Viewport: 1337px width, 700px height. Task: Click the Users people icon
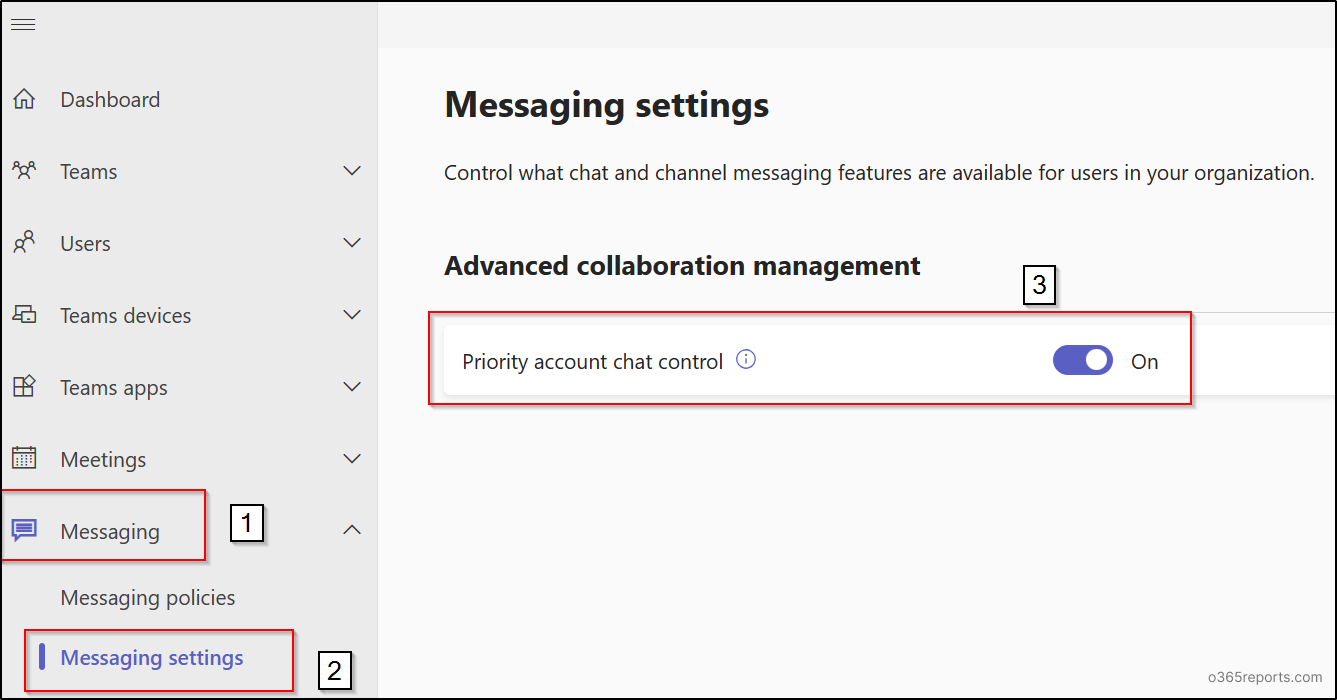point(24,243)
